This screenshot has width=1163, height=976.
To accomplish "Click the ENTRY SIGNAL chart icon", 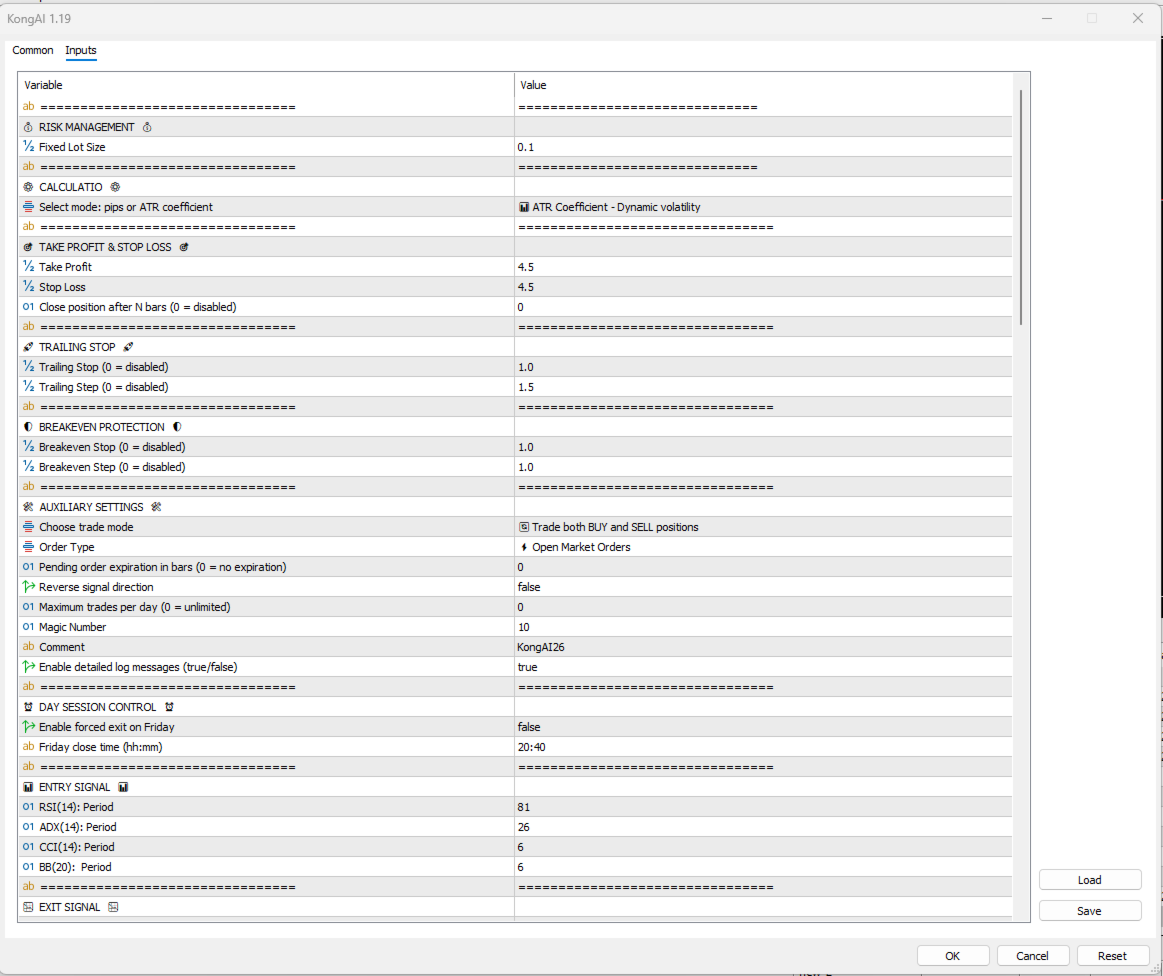I will [x=28, y=787].
